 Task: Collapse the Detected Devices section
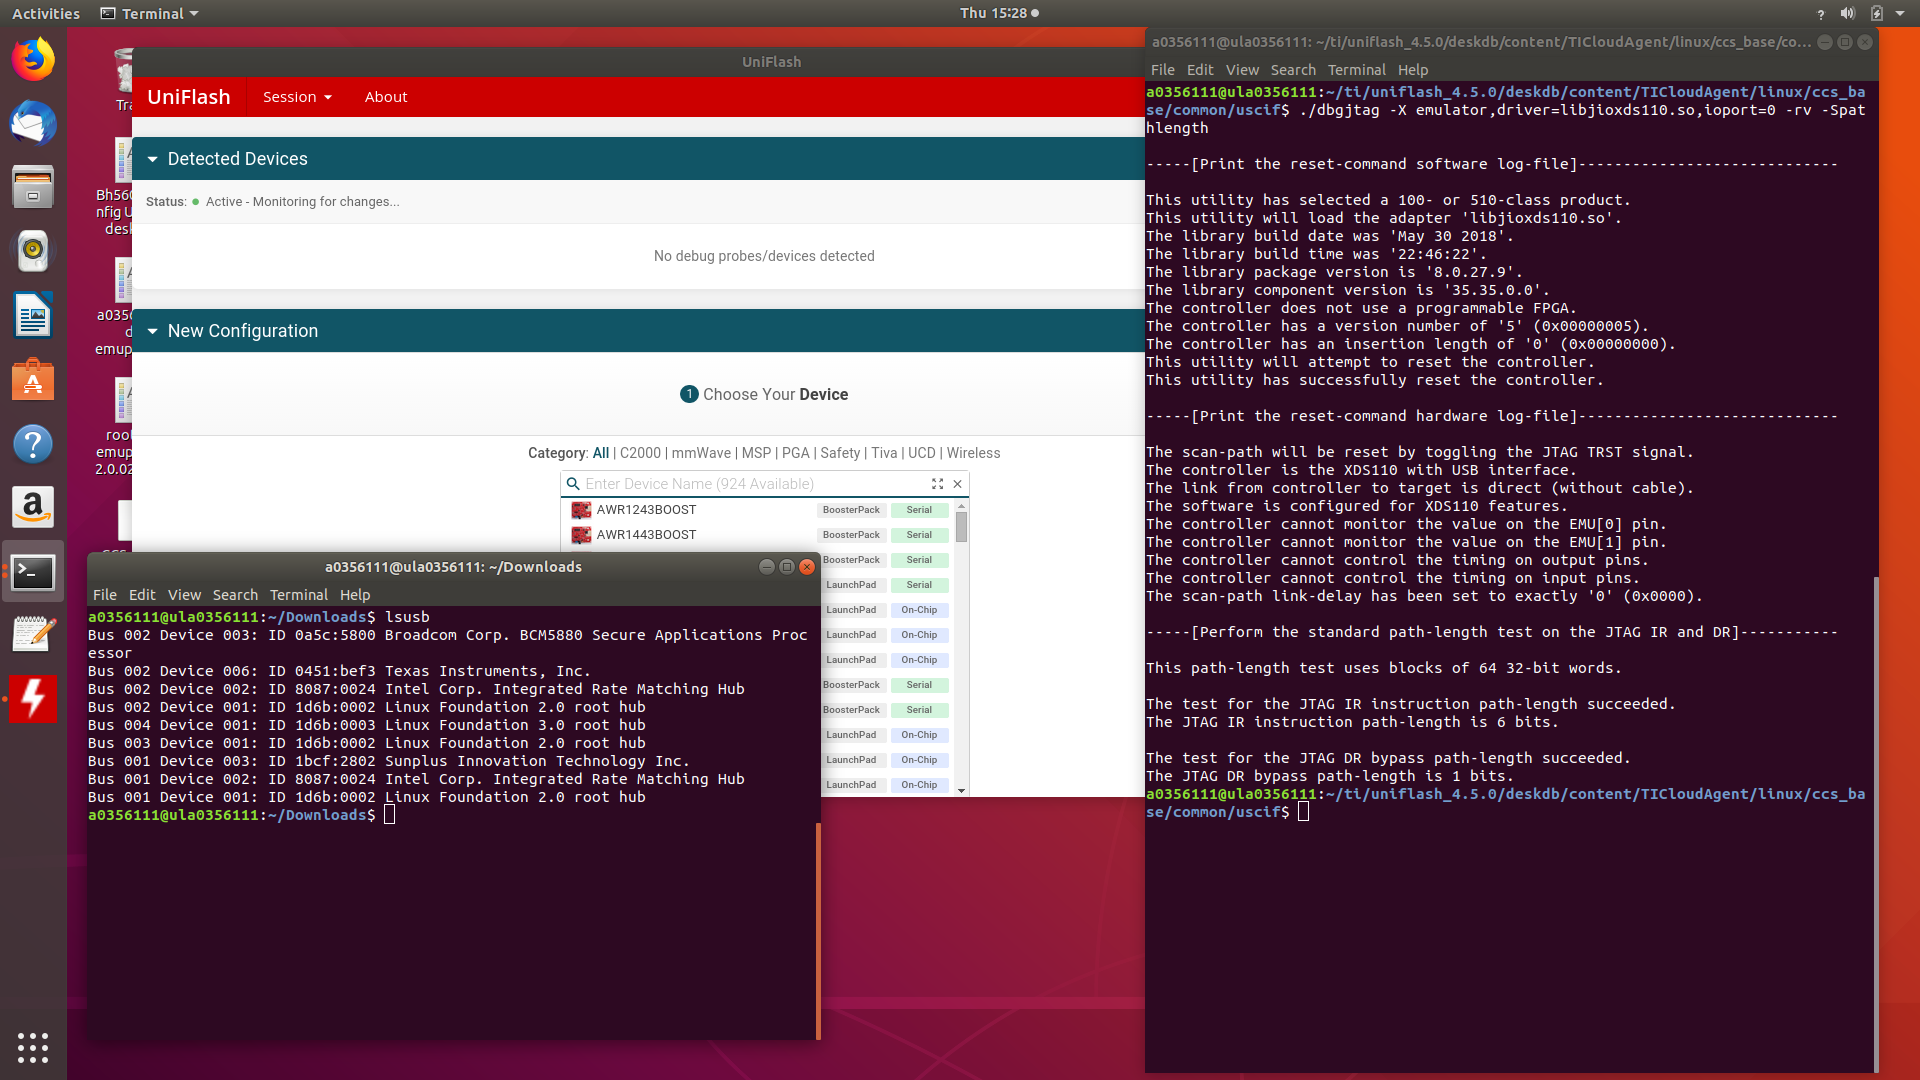click(153, 159)
